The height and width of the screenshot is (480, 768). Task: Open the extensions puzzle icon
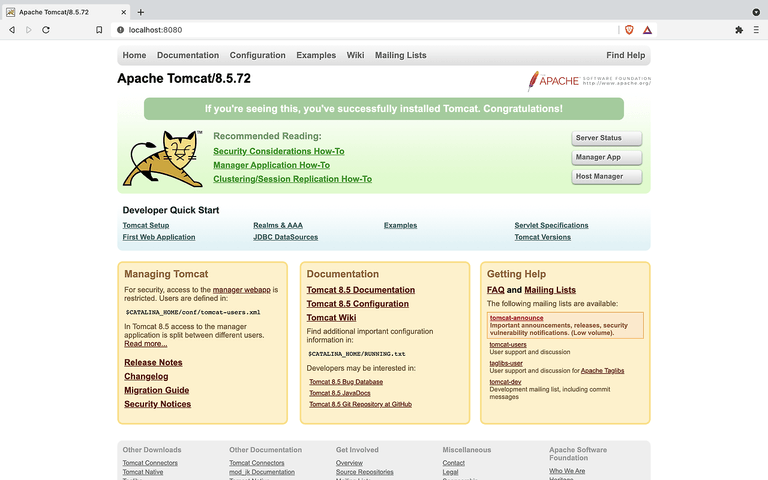point(739,30)
